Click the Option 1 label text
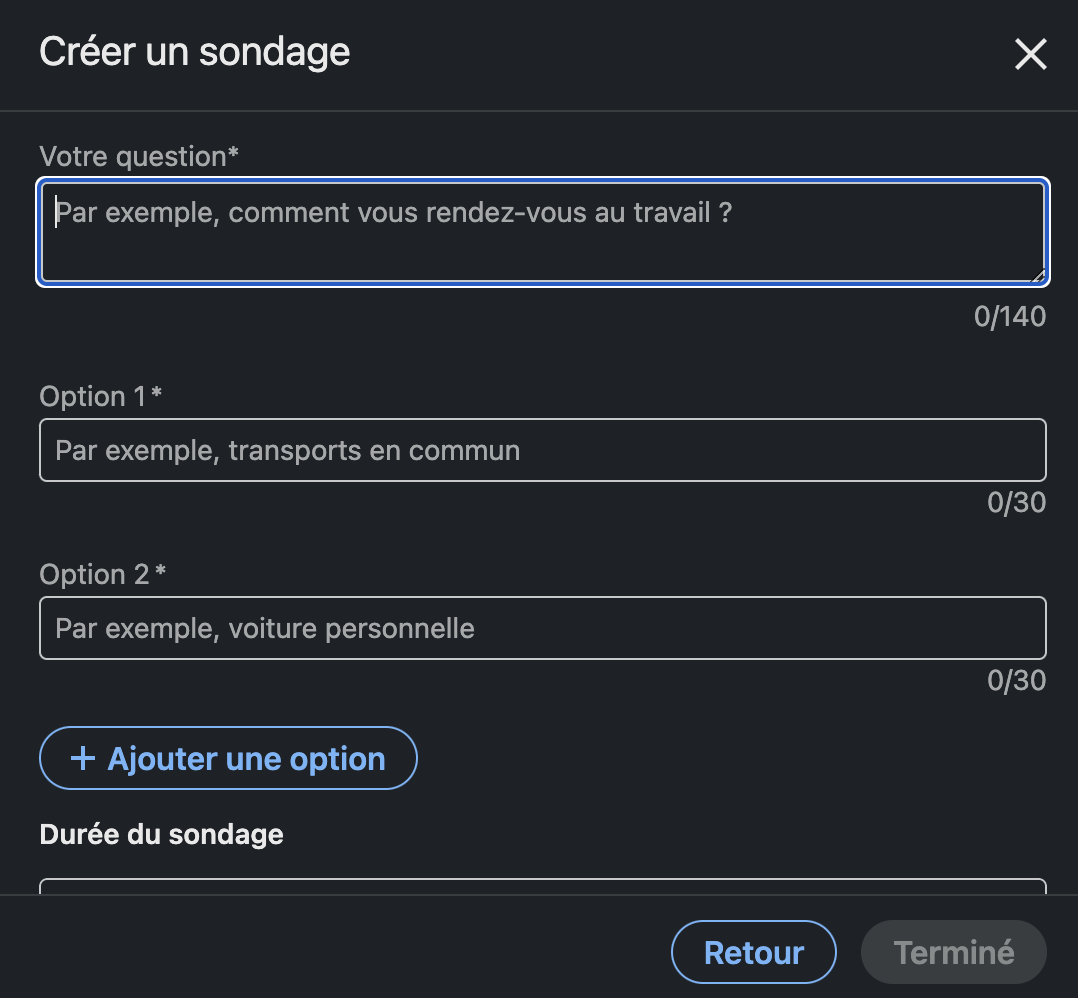This screenshot has width=1078, height=998. (x=92, y=397)
